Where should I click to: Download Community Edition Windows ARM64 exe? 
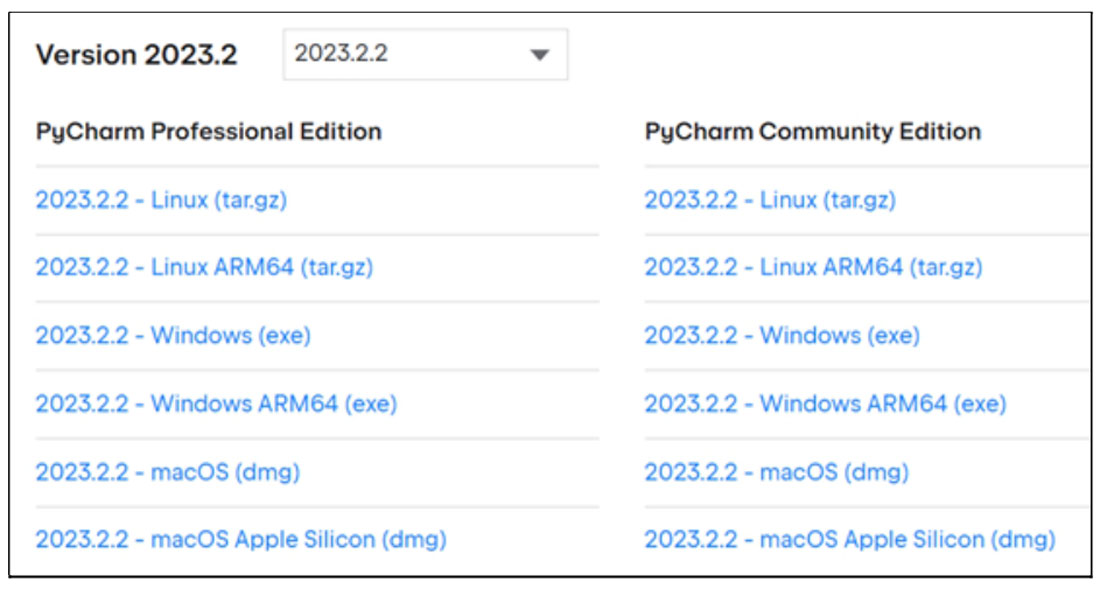[x=825, y=404]
